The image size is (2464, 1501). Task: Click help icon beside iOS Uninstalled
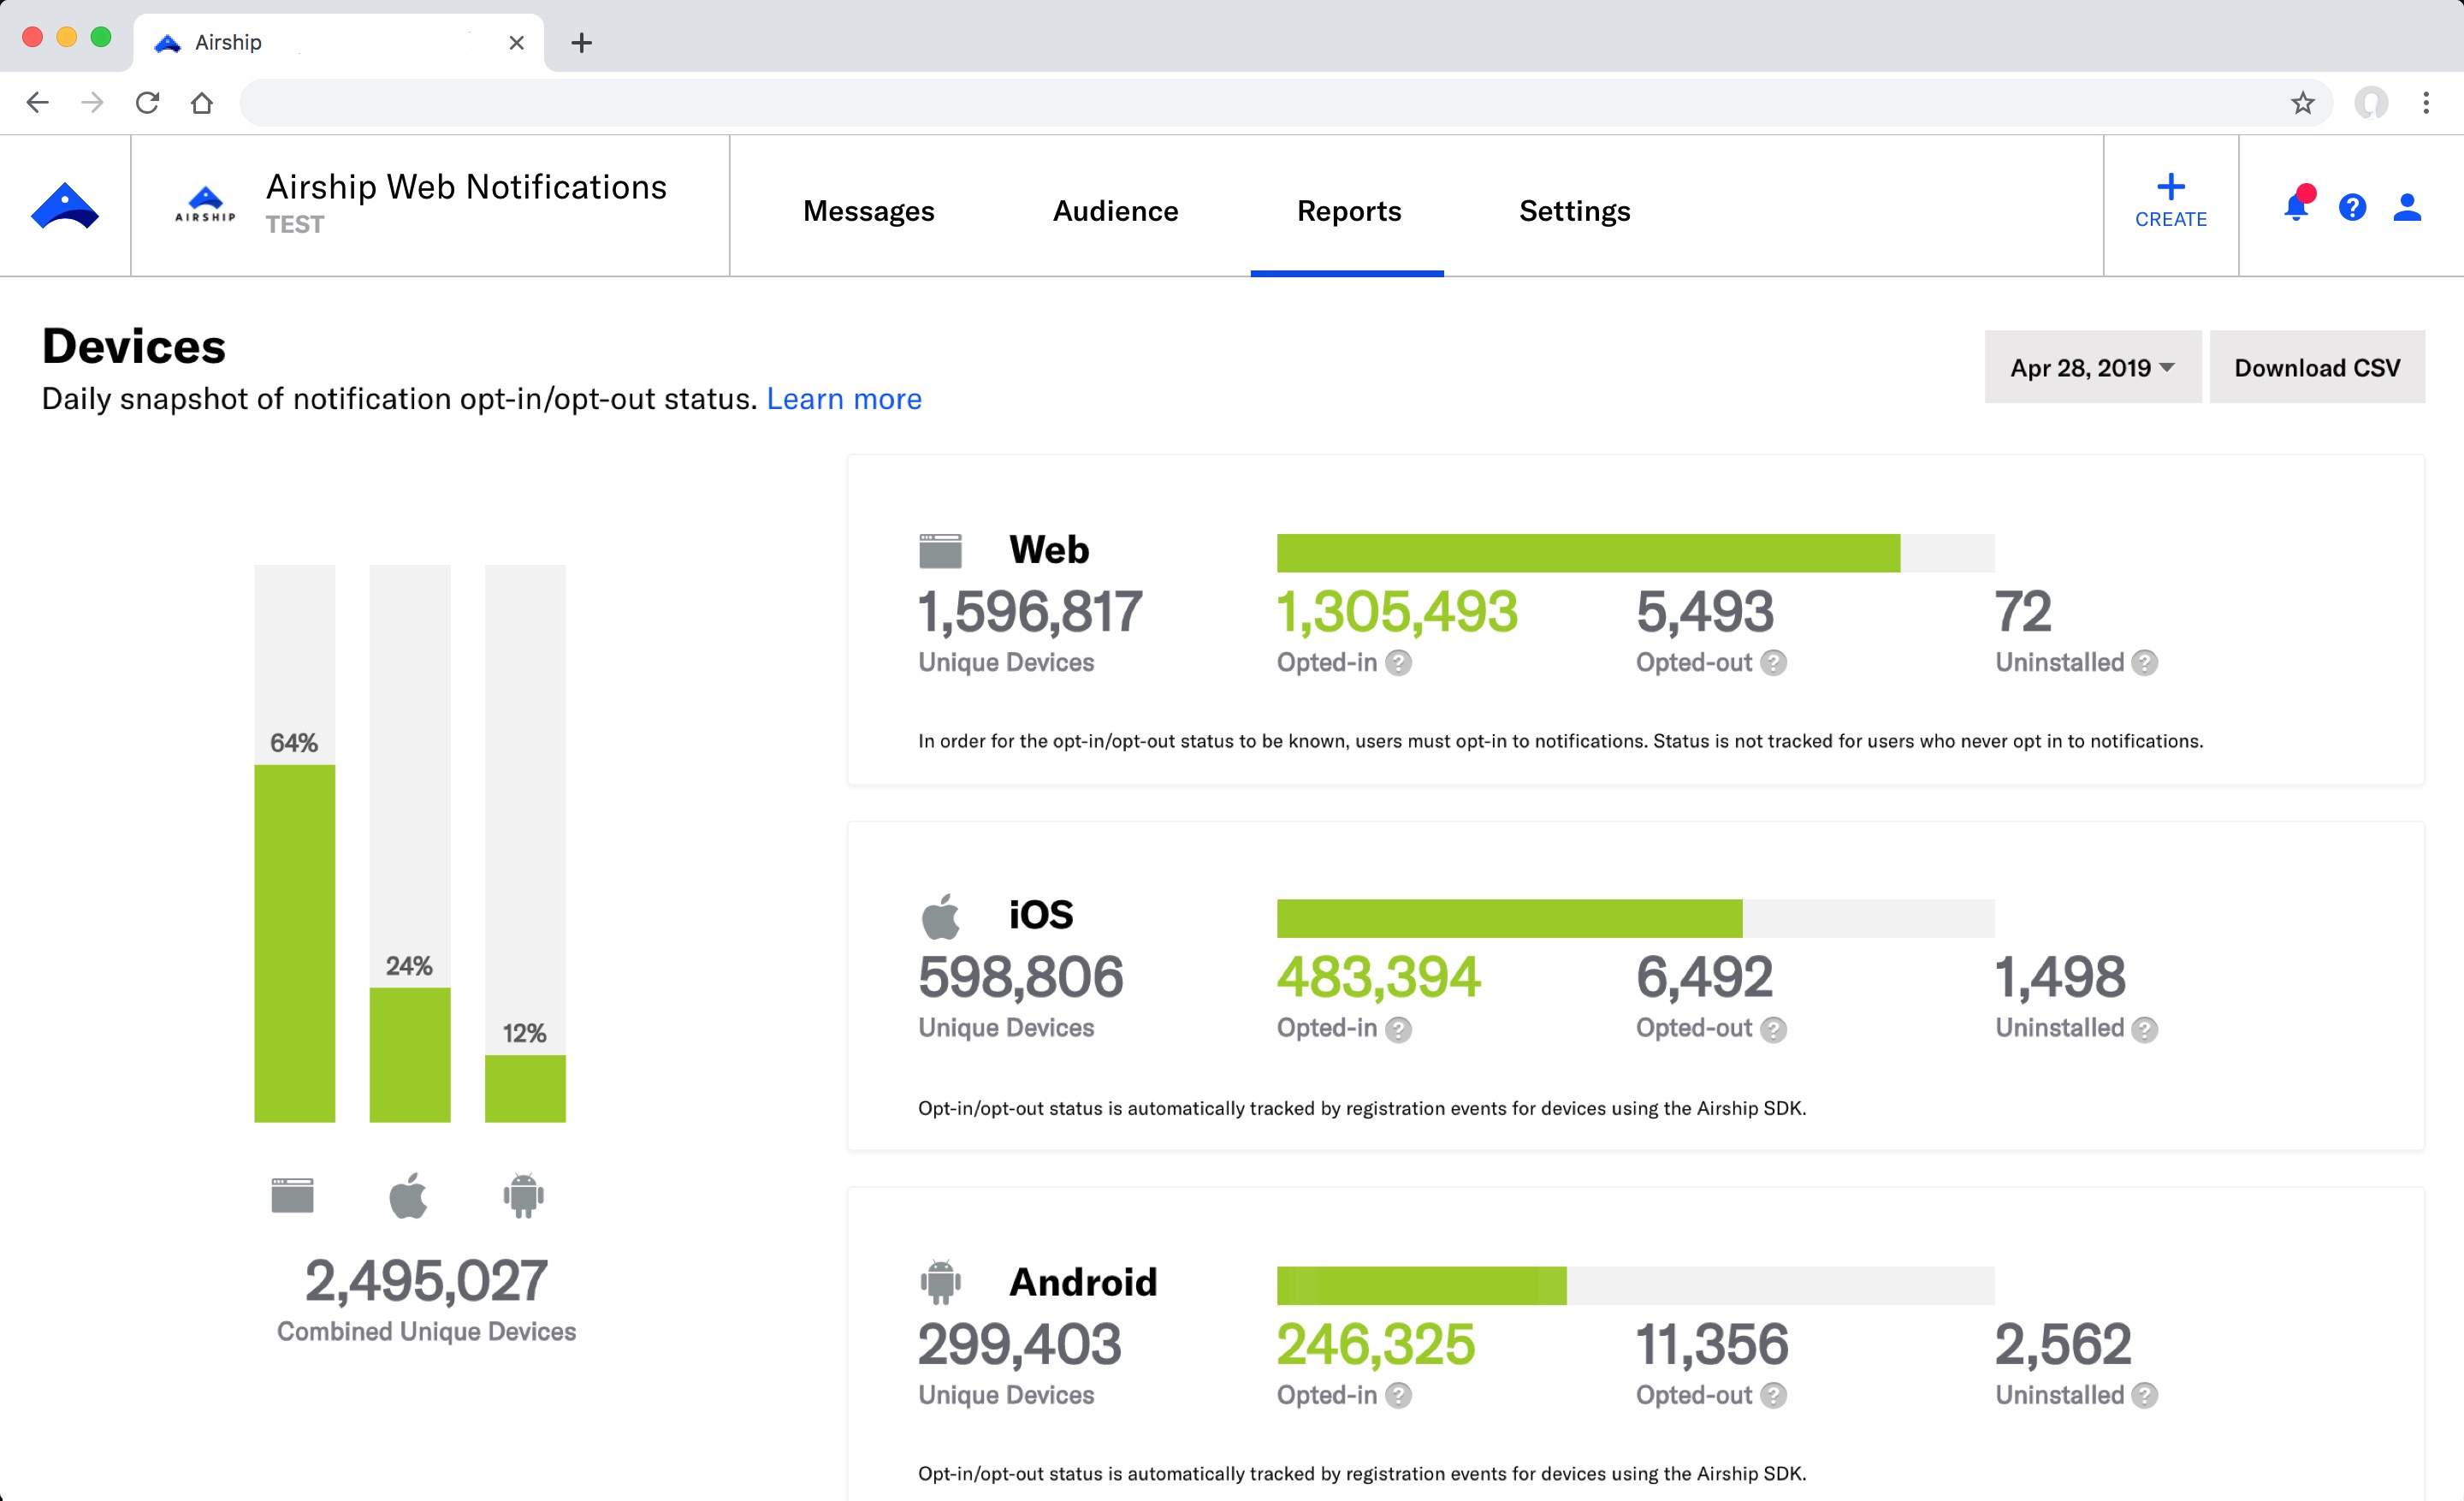pos(2144,1029)
